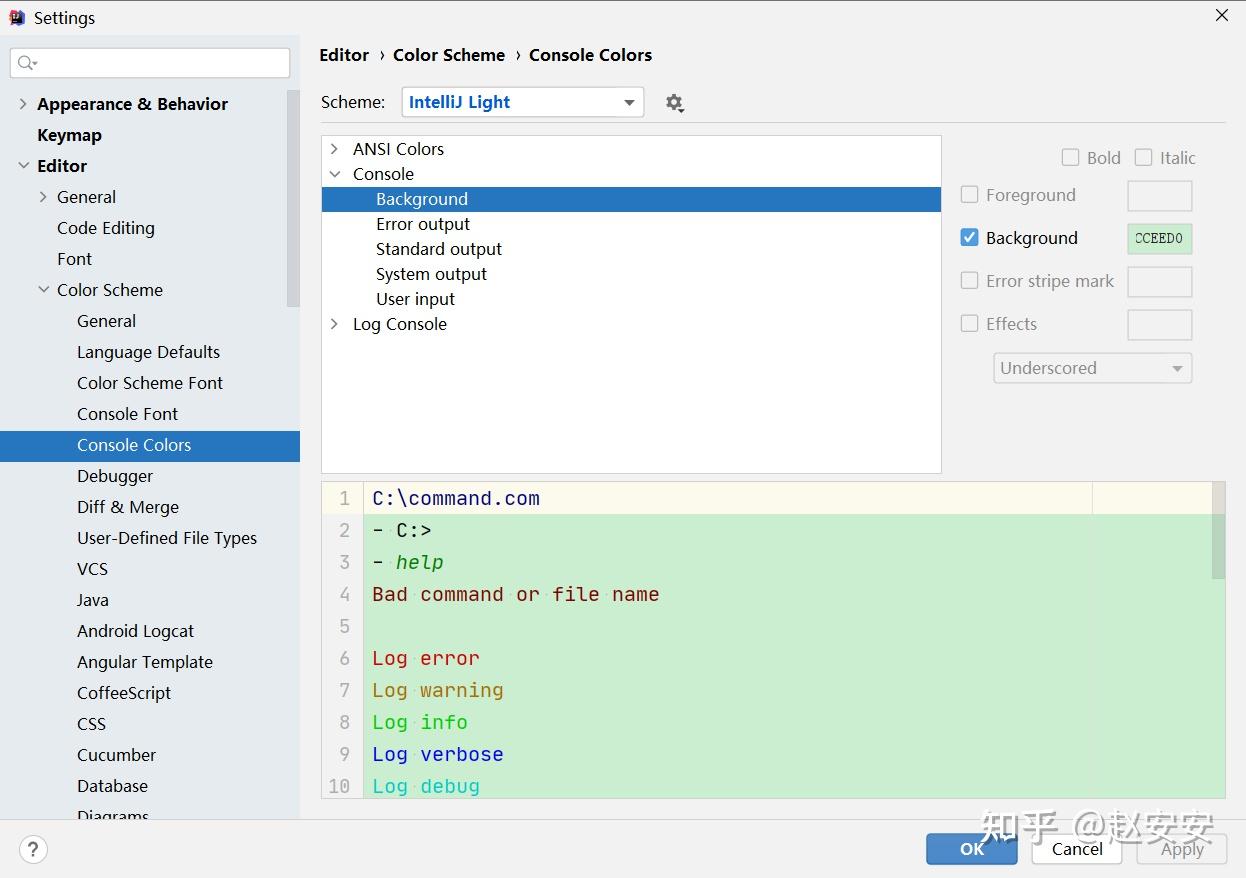Open VCS color settings
The width and height of the screenshot is (1246, 878).
coord(92,569)
